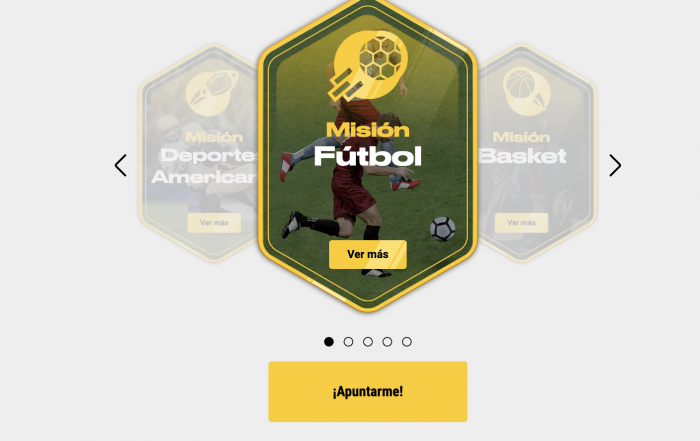Open the Misión Basket title text
This screenshot has width=700, height=441.
523,147
